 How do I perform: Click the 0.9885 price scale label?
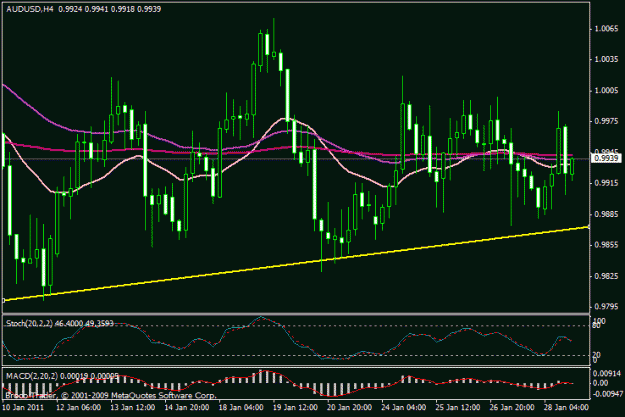tap(606, 214)
